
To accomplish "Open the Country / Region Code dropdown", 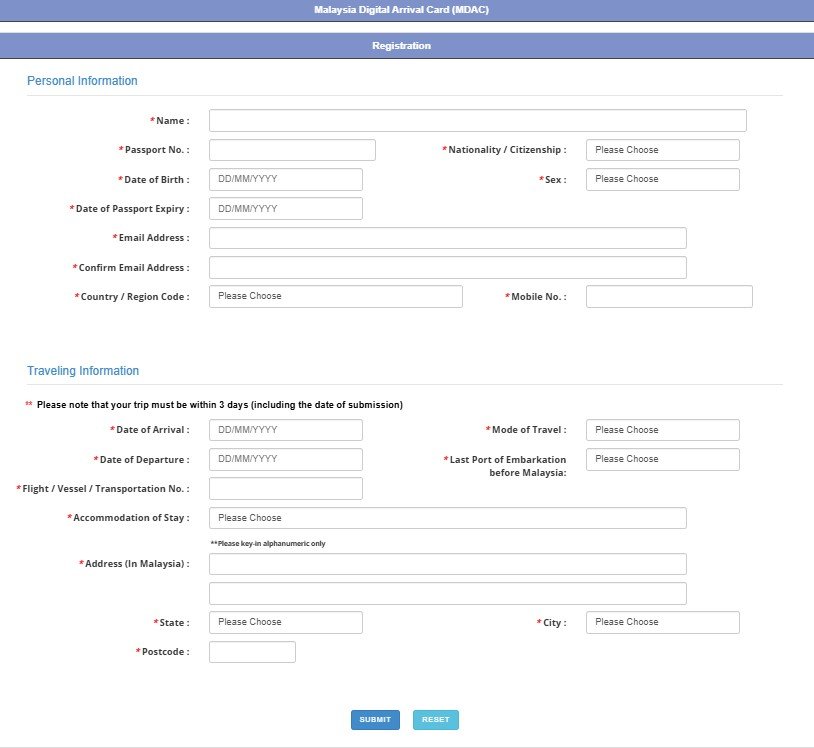I will pyautogui.click(x=335, y=296).
